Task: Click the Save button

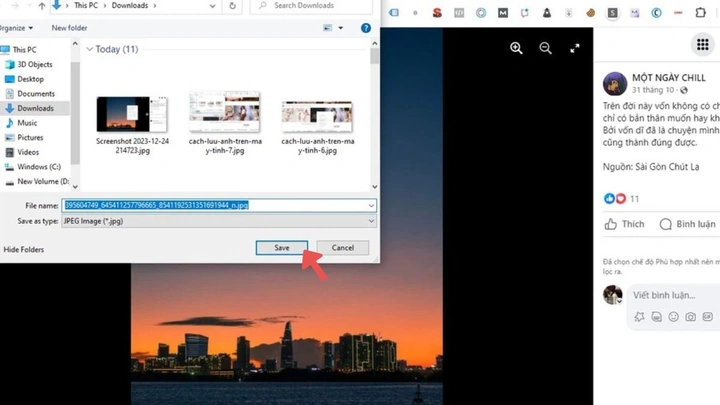Action: coord(281,248)
